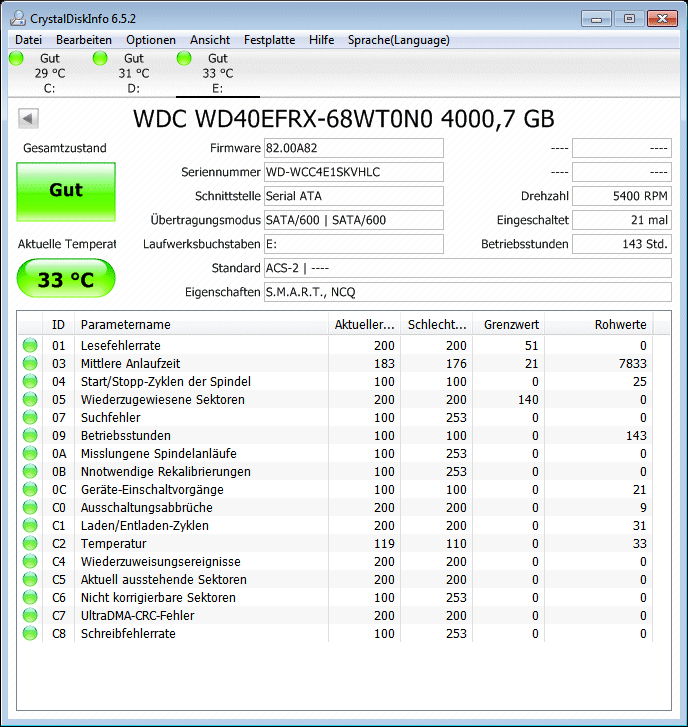Viewport: 688px width, 727px height.
Task: Close the CrystalDiskInfo window
Action: [x=663, y=19]
